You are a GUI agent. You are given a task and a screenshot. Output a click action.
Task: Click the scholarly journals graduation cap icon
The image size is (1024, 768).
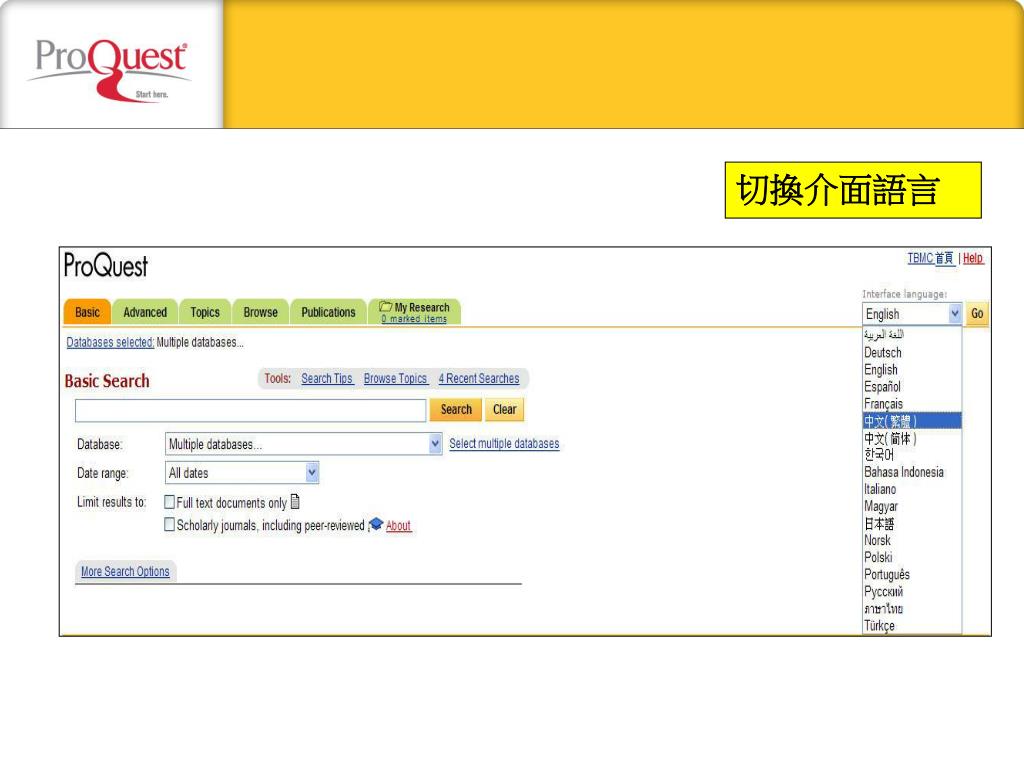pyautogui.click(x=376, y=524)
